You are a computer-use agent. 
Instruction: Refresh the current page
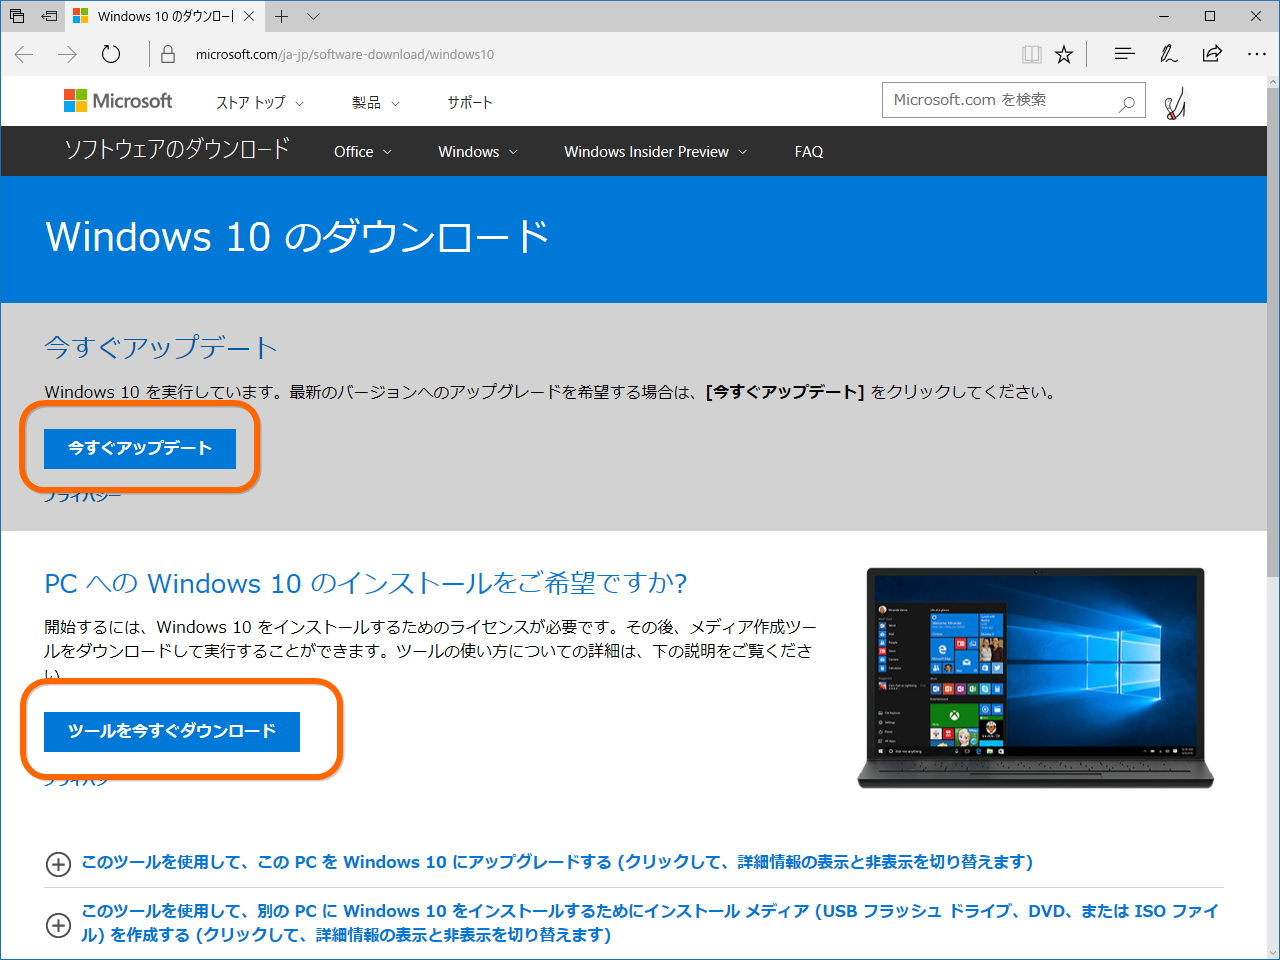[x=110, y=55]
